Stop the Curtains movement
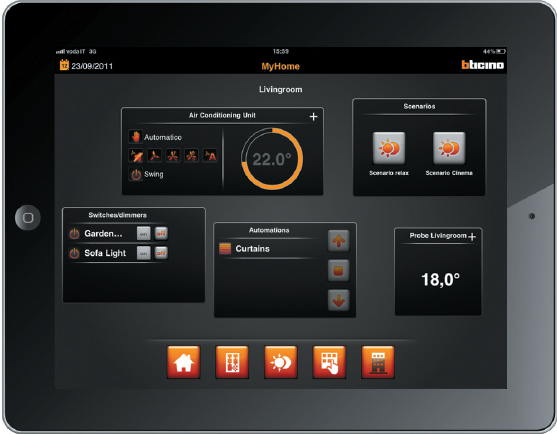The image size is (557, 434). click(x=339, y=271)
